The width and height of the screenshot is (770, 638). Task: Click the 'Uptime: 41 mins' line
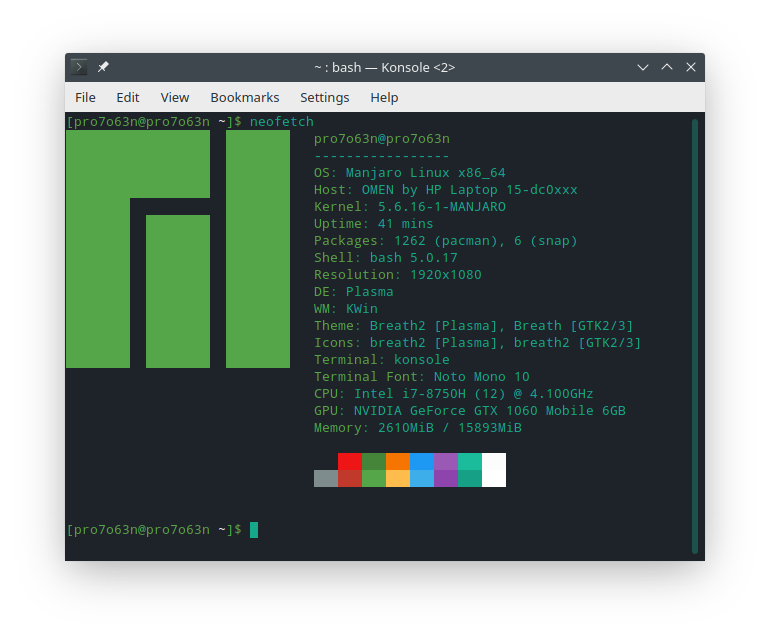point(373,224)
